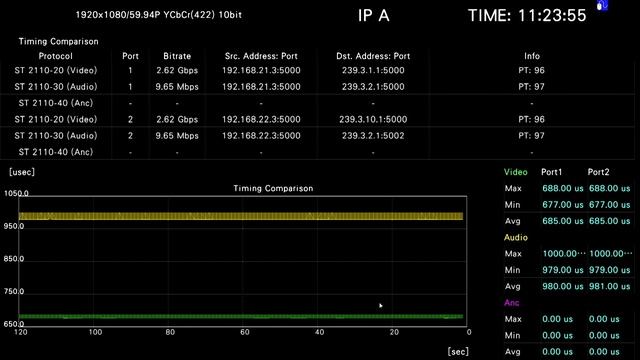Image resolution: width=640 pixels, height=360 pixels.
Task: Click the 850.0 y-axis label
Action: [x=13, y=259]
